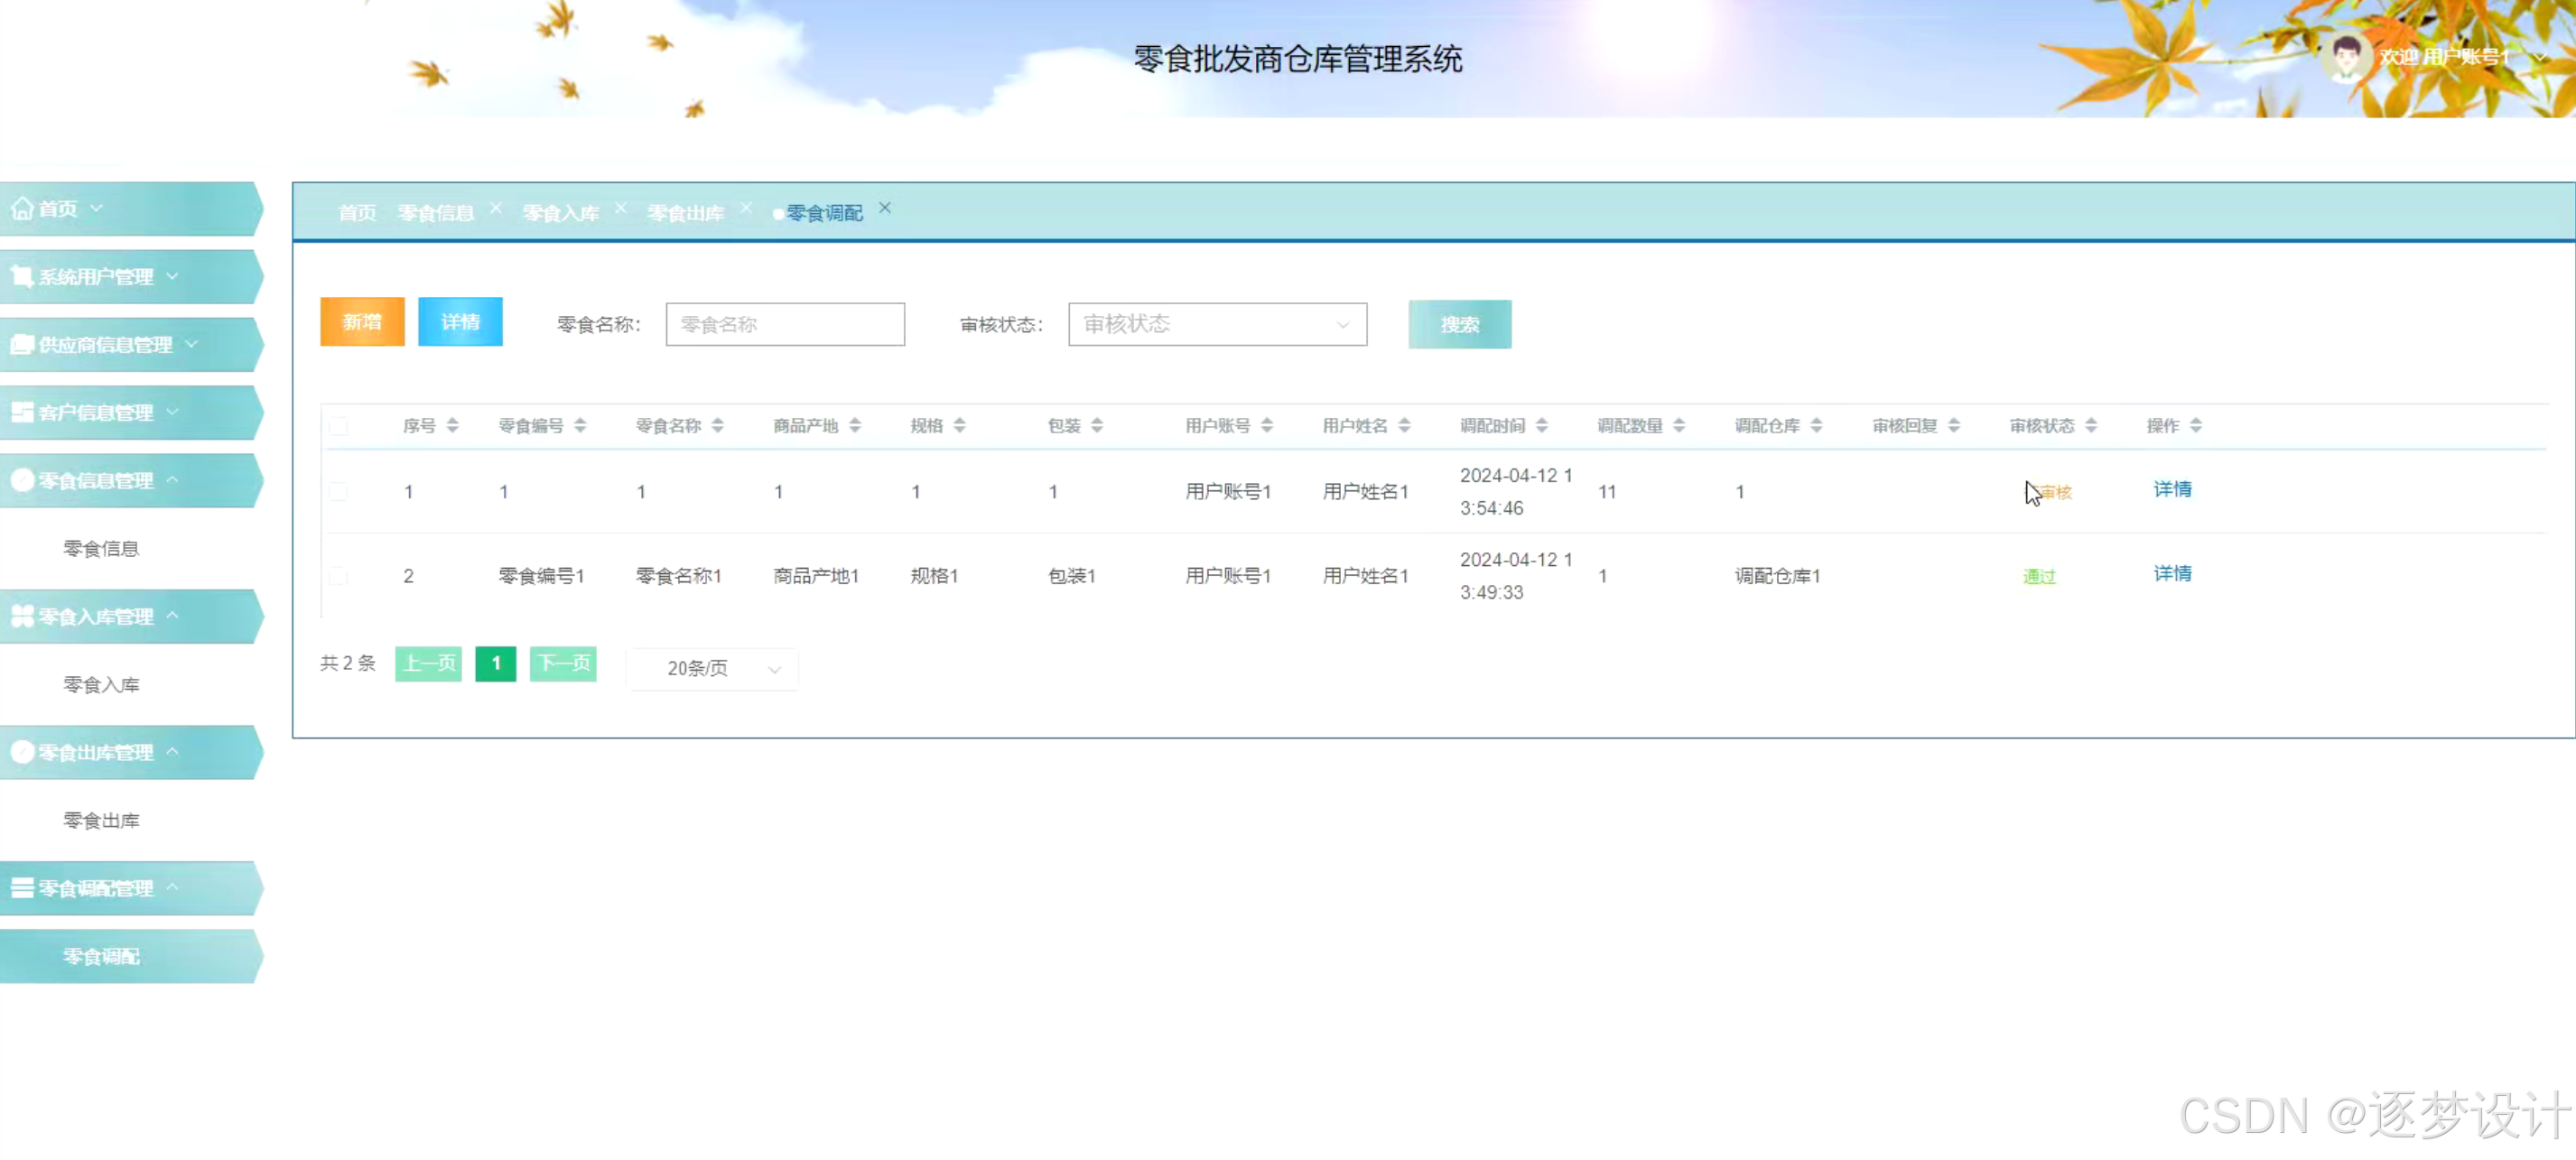Image resolution: width=2576 pixels, height=1160 pixels.
Task: Click the orange 新增 button
Action: [362, 322]
